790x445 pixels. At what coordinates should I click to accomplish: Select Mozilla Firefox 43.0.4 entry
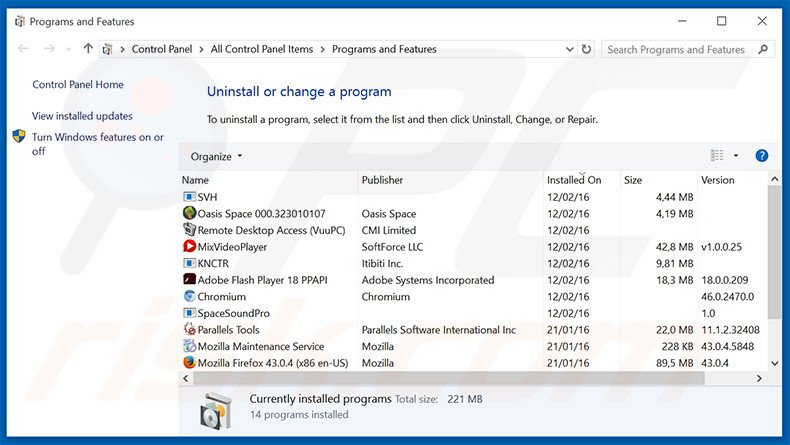click(x=273, y=363)
